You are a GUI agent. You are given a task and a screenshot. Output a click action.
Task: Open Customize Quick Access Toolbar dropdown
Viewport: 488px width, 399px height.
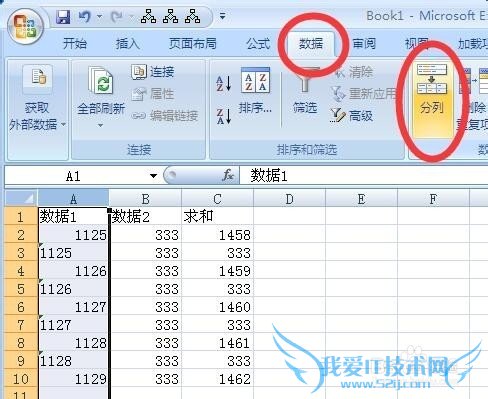pyautogui.click(x=222, y=16)
